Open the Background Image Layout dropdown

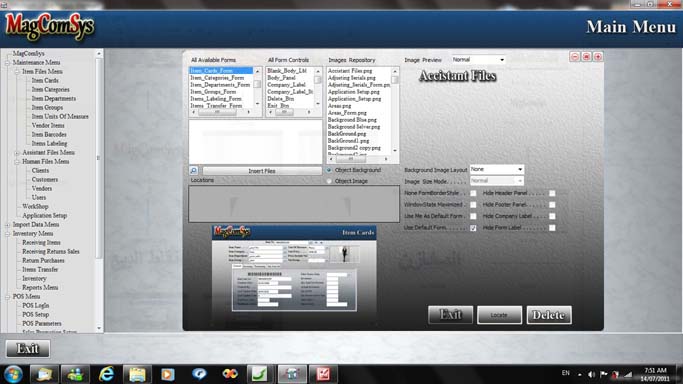(497, 169)
